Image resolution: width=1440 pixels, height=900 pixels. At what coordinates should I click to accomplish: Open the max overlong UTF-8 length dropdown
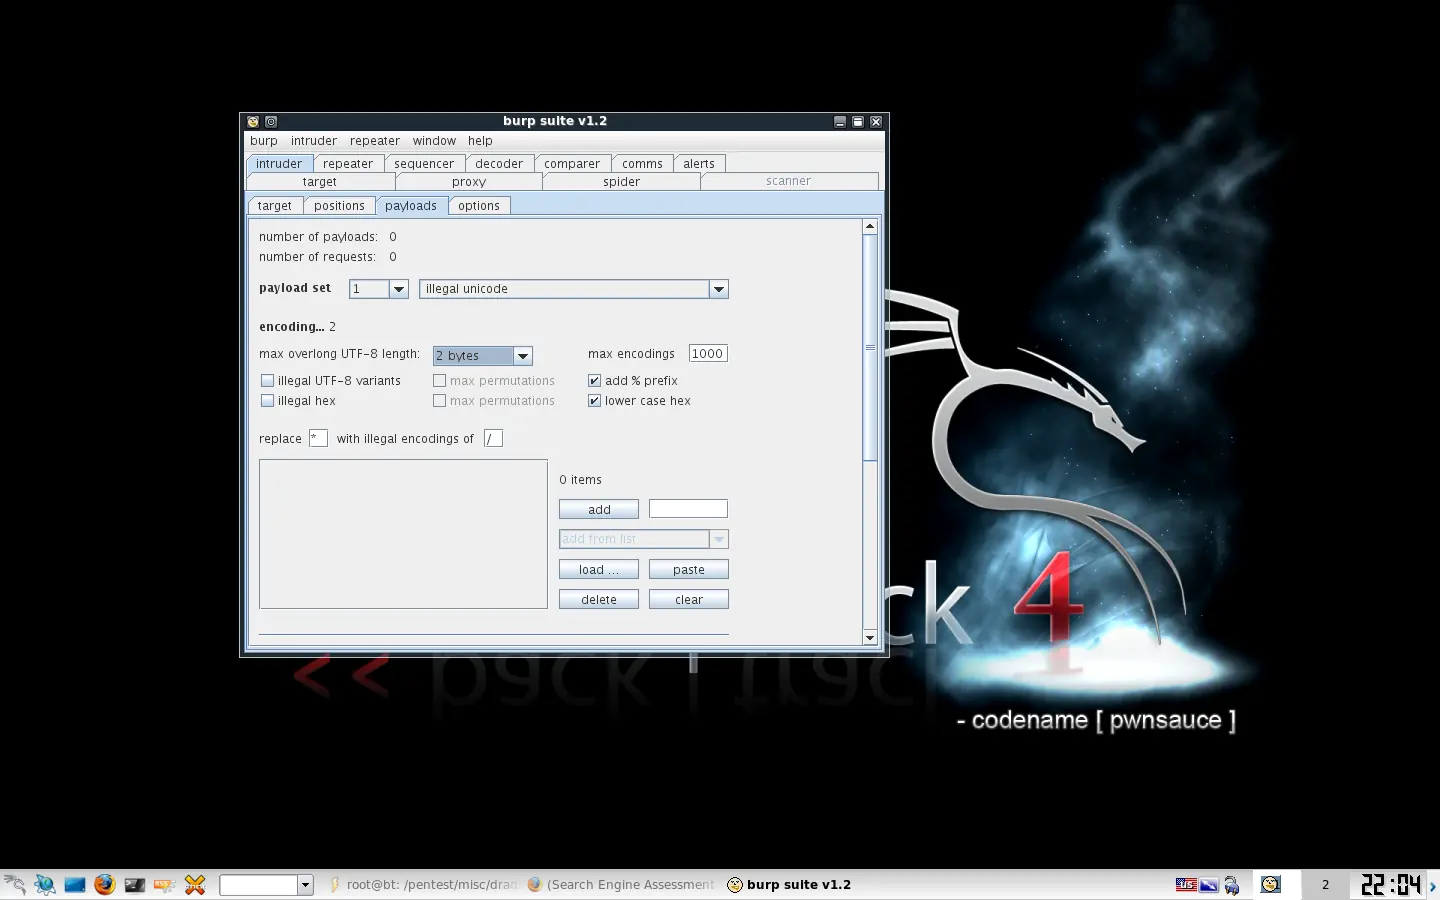[x=522, y=356]
